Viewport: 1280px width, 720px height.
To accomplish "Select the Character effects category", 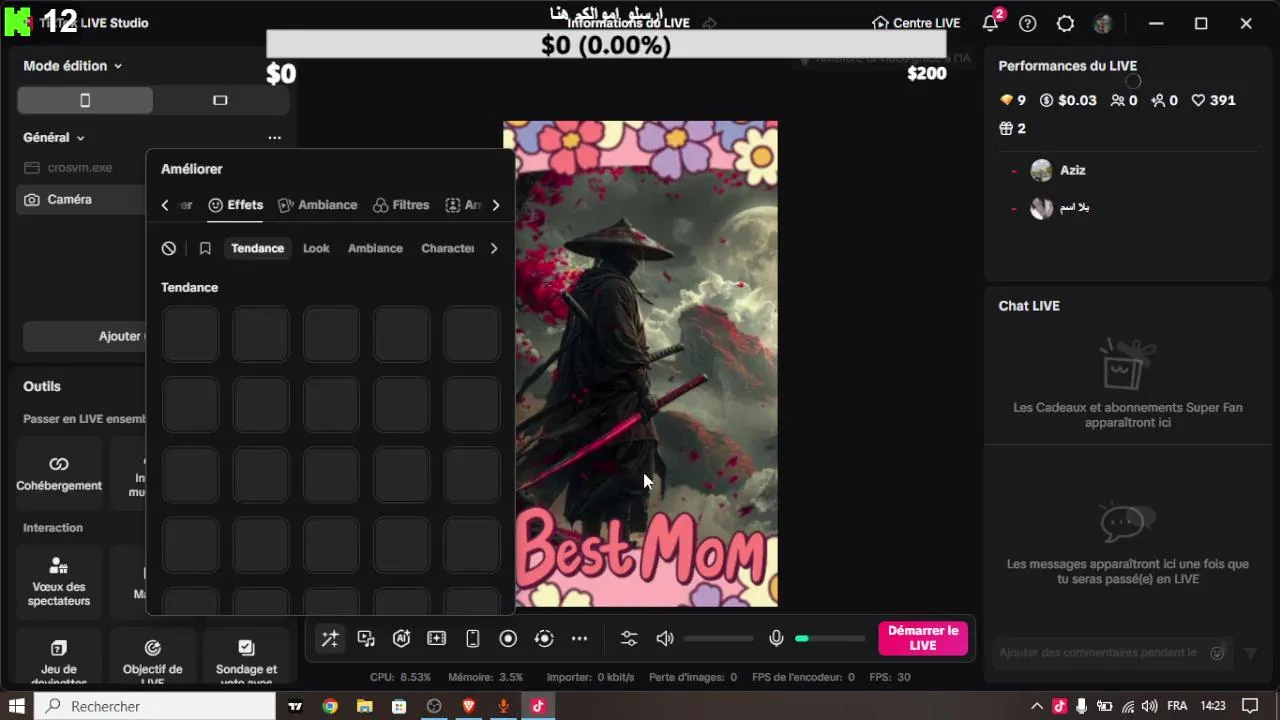I will [x=448, y=249].
